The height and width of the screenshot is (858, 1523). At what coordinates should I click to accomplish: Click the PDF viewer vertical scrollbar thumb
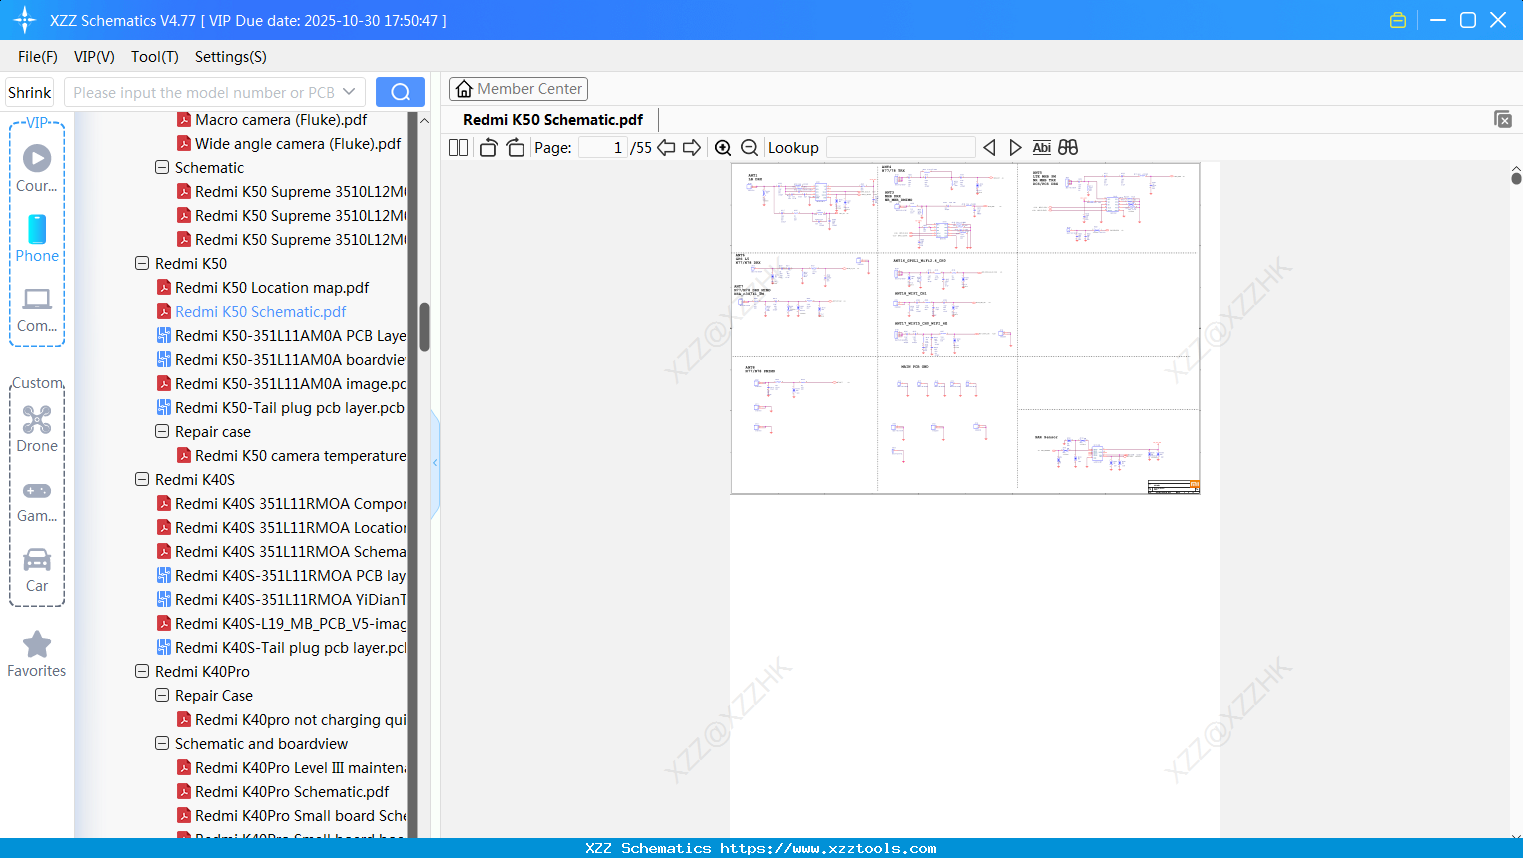pyautogui.click(x=1516, y=178)
